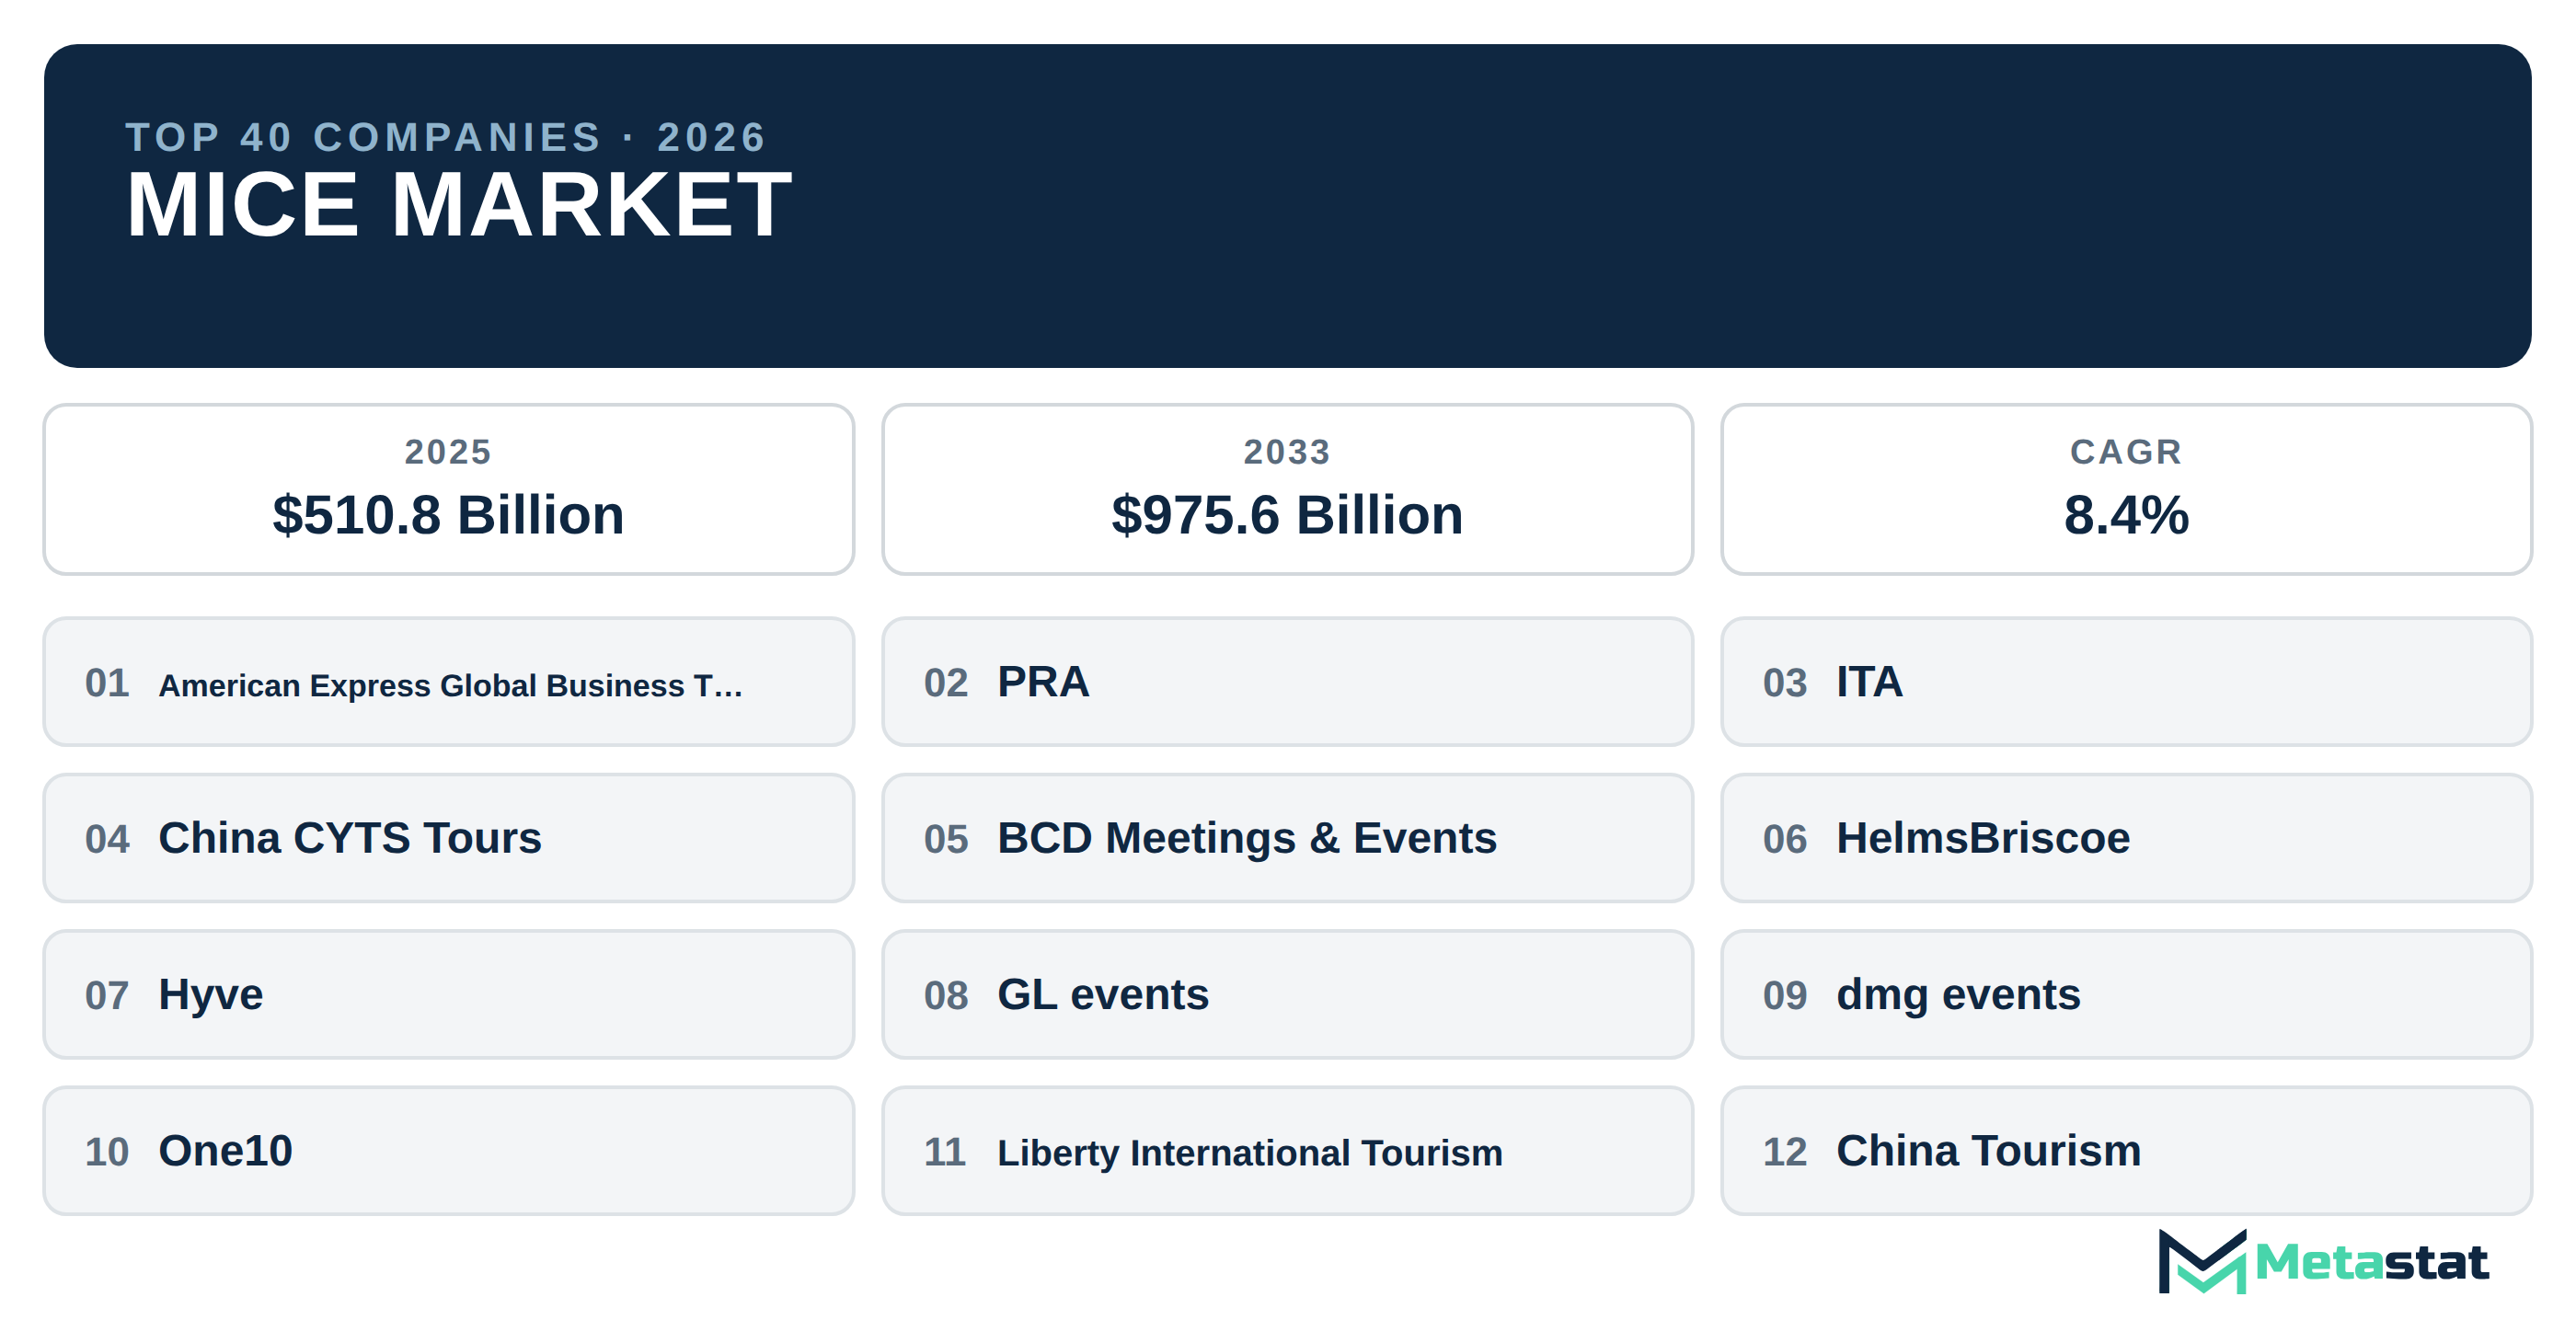This screenshot has height=1343, width=2576.
Task: Click the China CYTS Tours entry
Action: [448, 838]
